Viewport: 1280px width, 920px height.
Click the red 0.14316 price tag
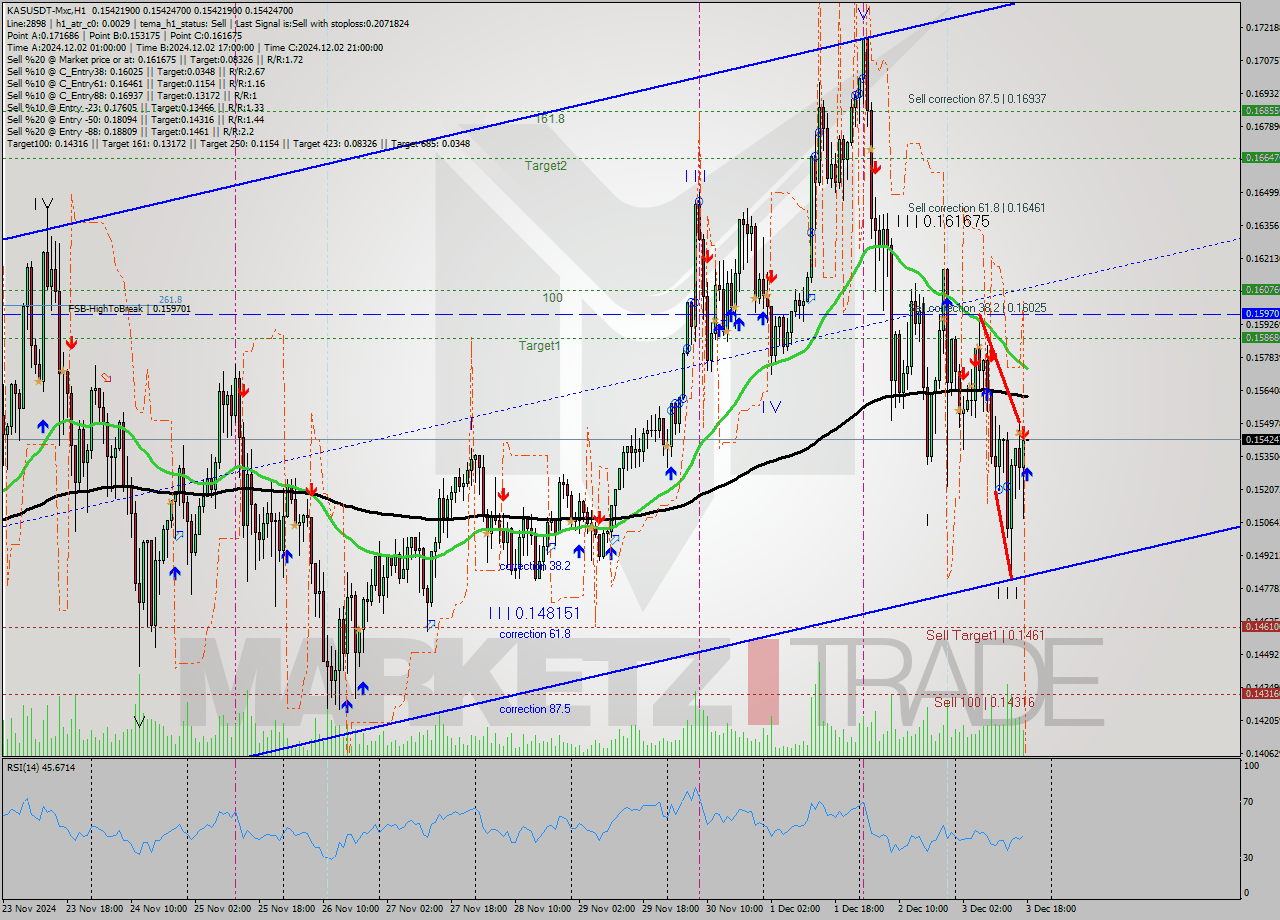click(1260, 693)
